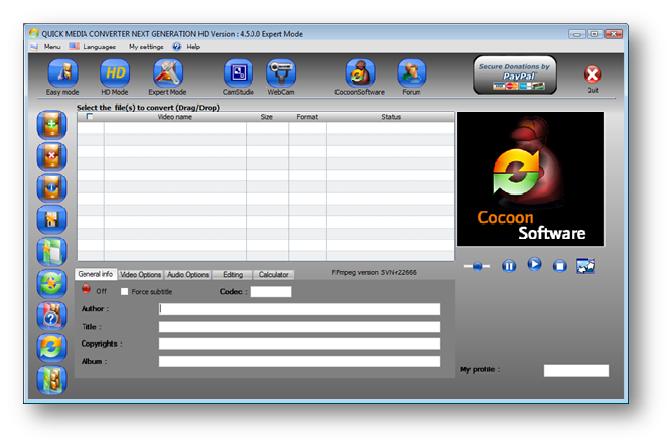This screenshot has height=446, width=672.
Task: Open the WebCam capture tool
Action: click(281, 73)
